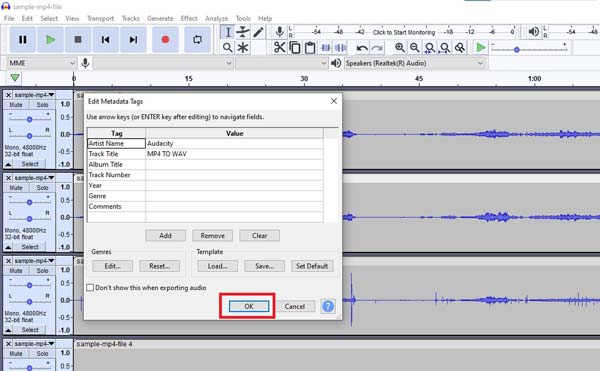Check Don't show this when exporting audio

tap(90, 288)
